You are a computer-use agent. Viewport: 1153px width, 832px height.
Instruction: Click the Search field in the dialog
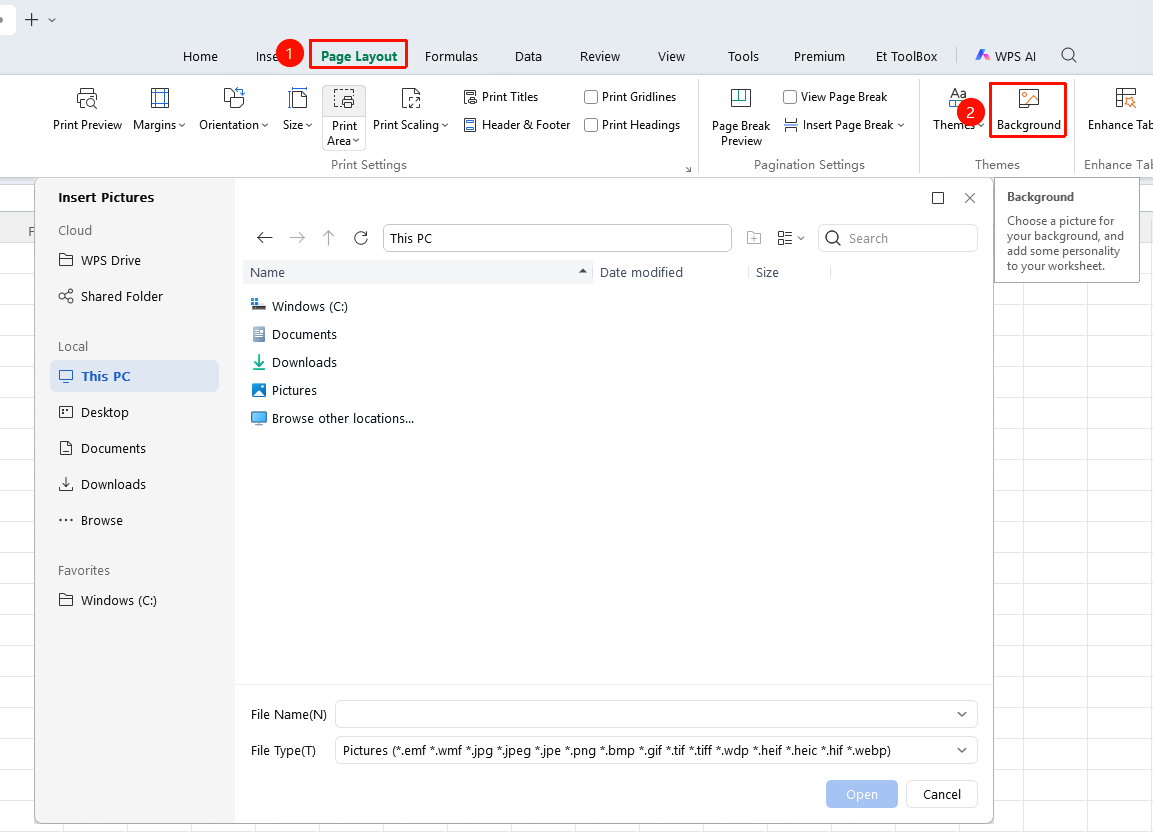pos(898,238)
